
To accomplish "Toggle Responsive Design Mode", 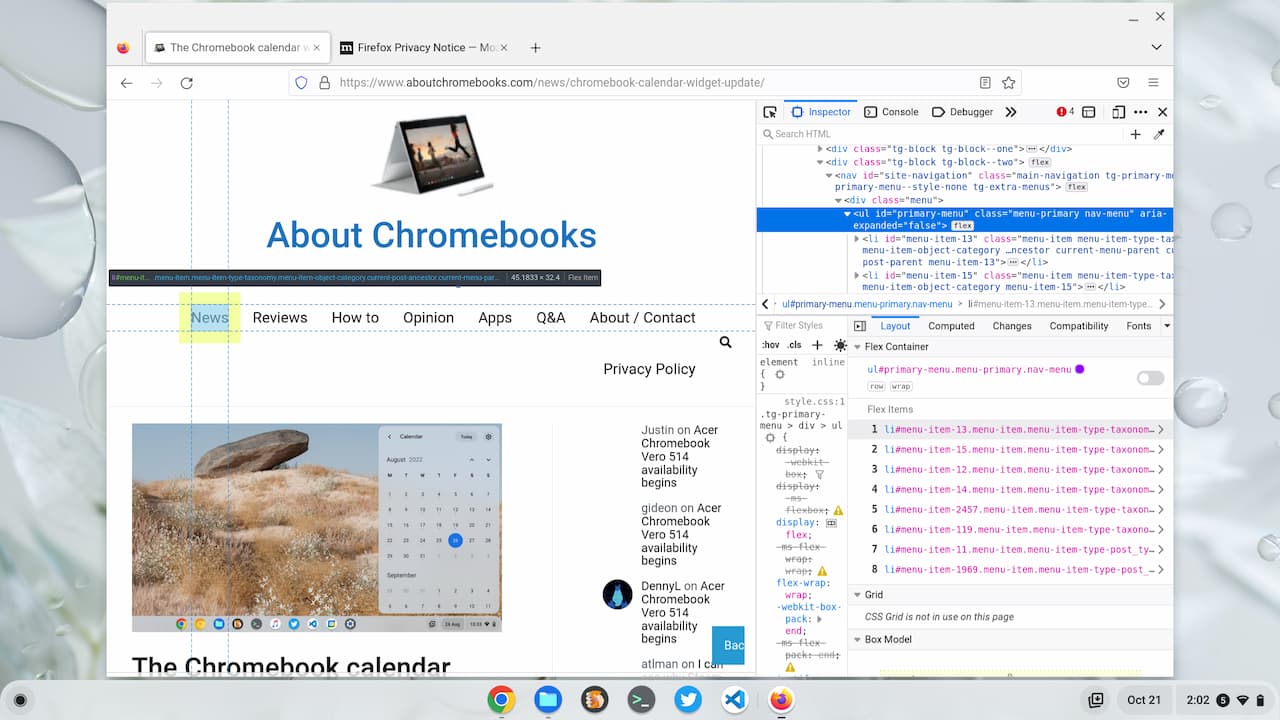I will pyautogui.click(x=1119, y=112).
